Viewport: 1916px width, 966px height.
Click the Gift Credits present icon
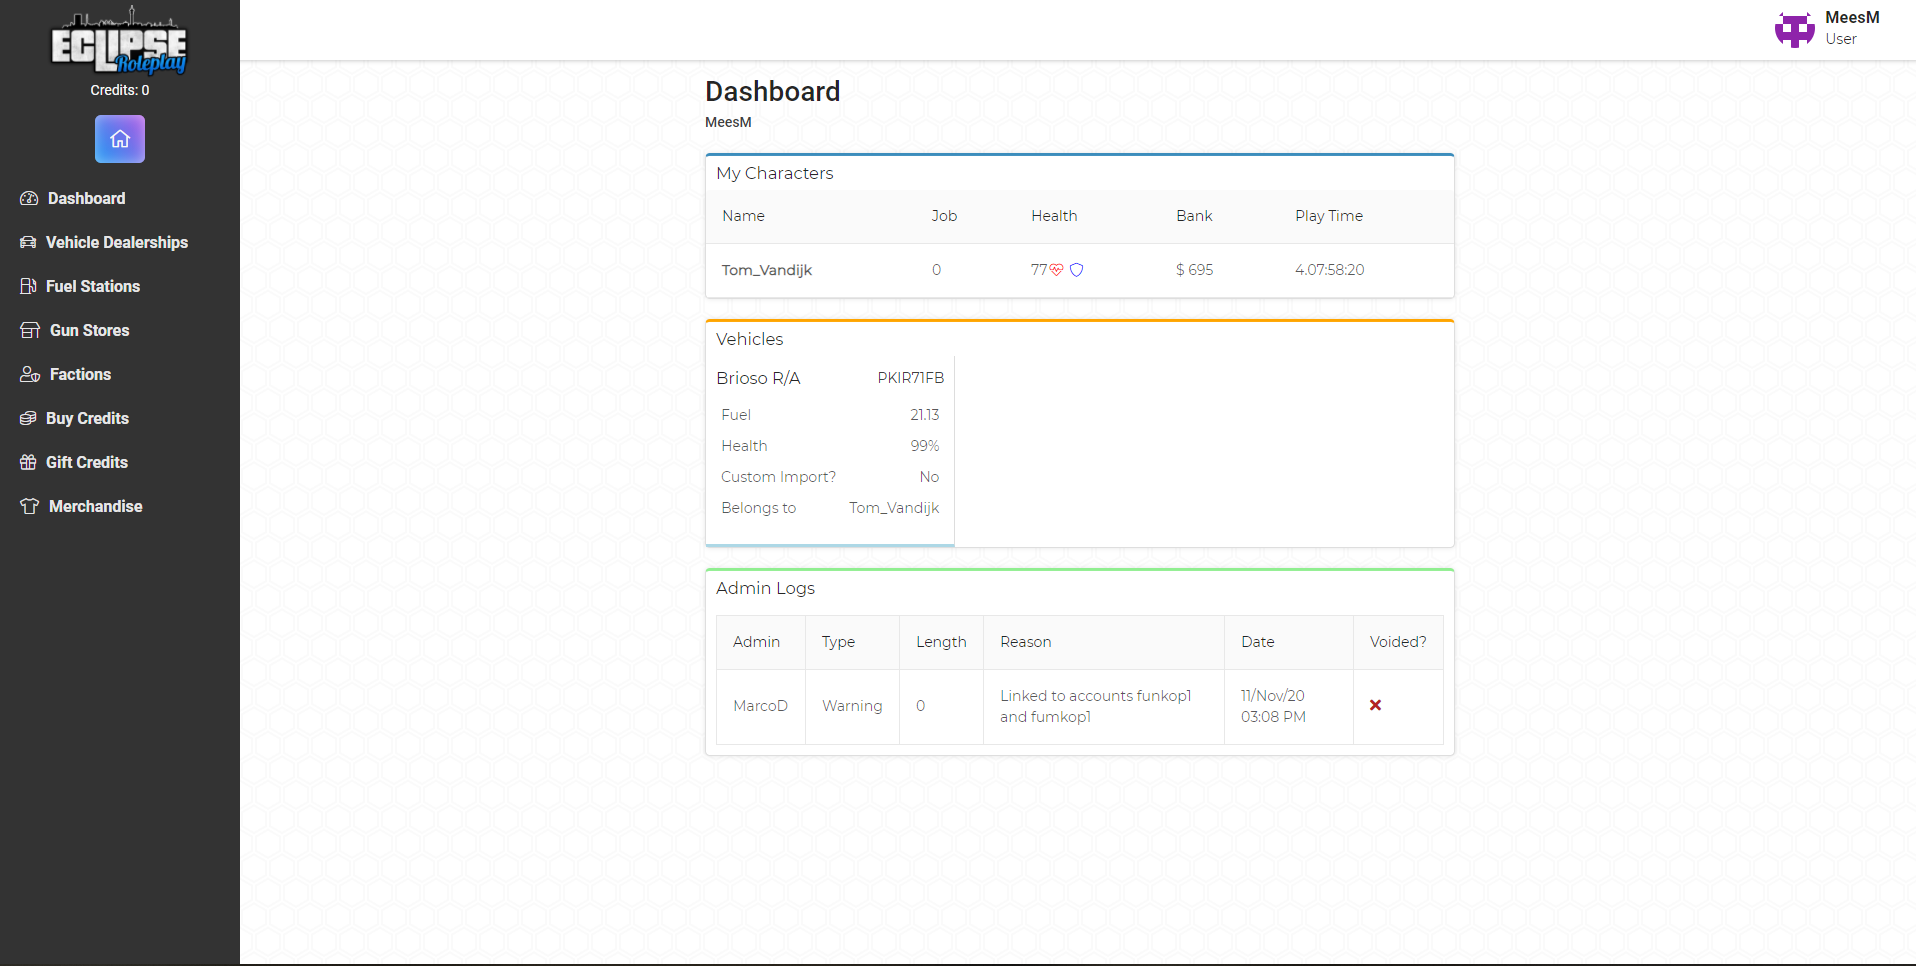pyautogui.click(x=28, y=462)
